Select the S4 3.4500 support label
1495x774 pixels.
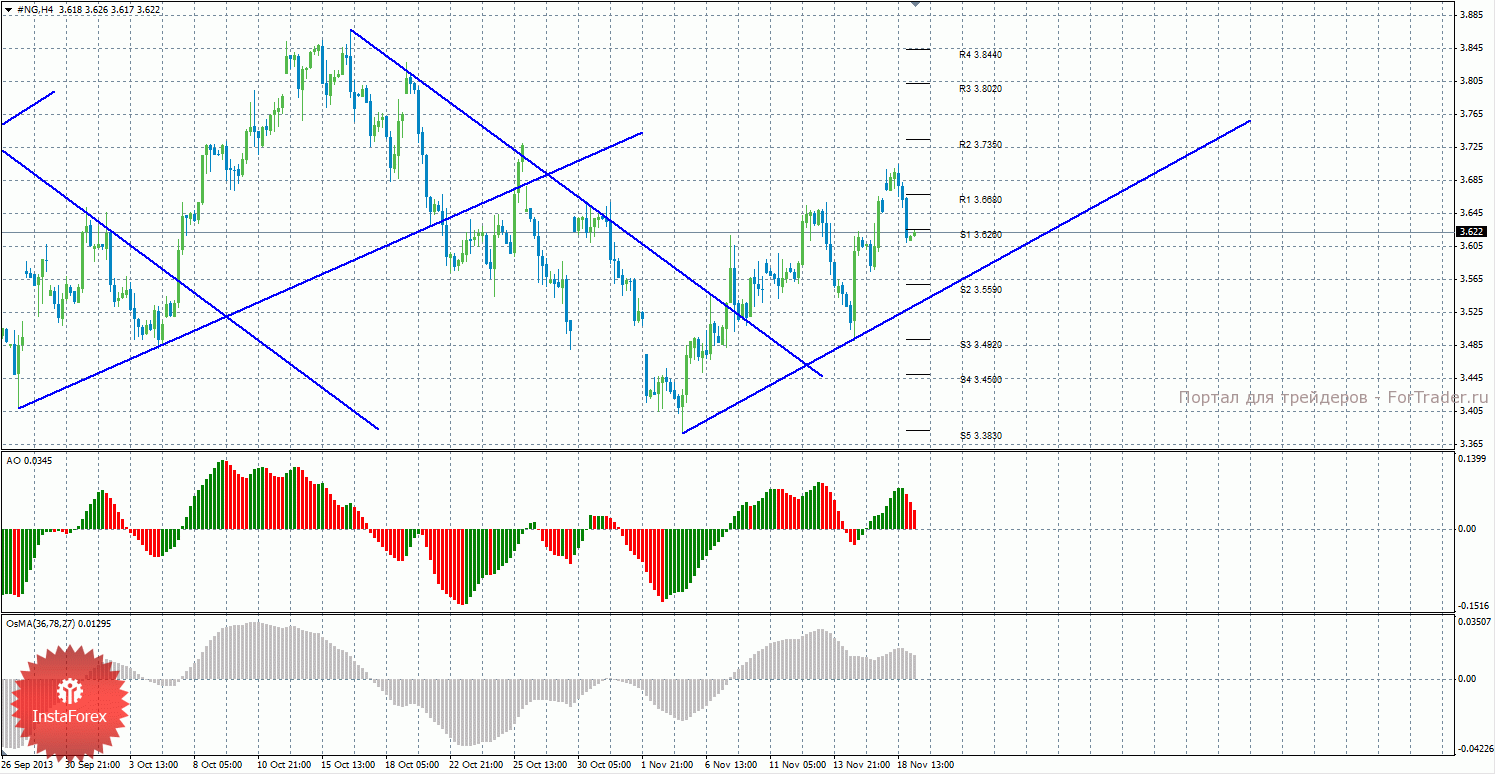click(x=981, y=380)
